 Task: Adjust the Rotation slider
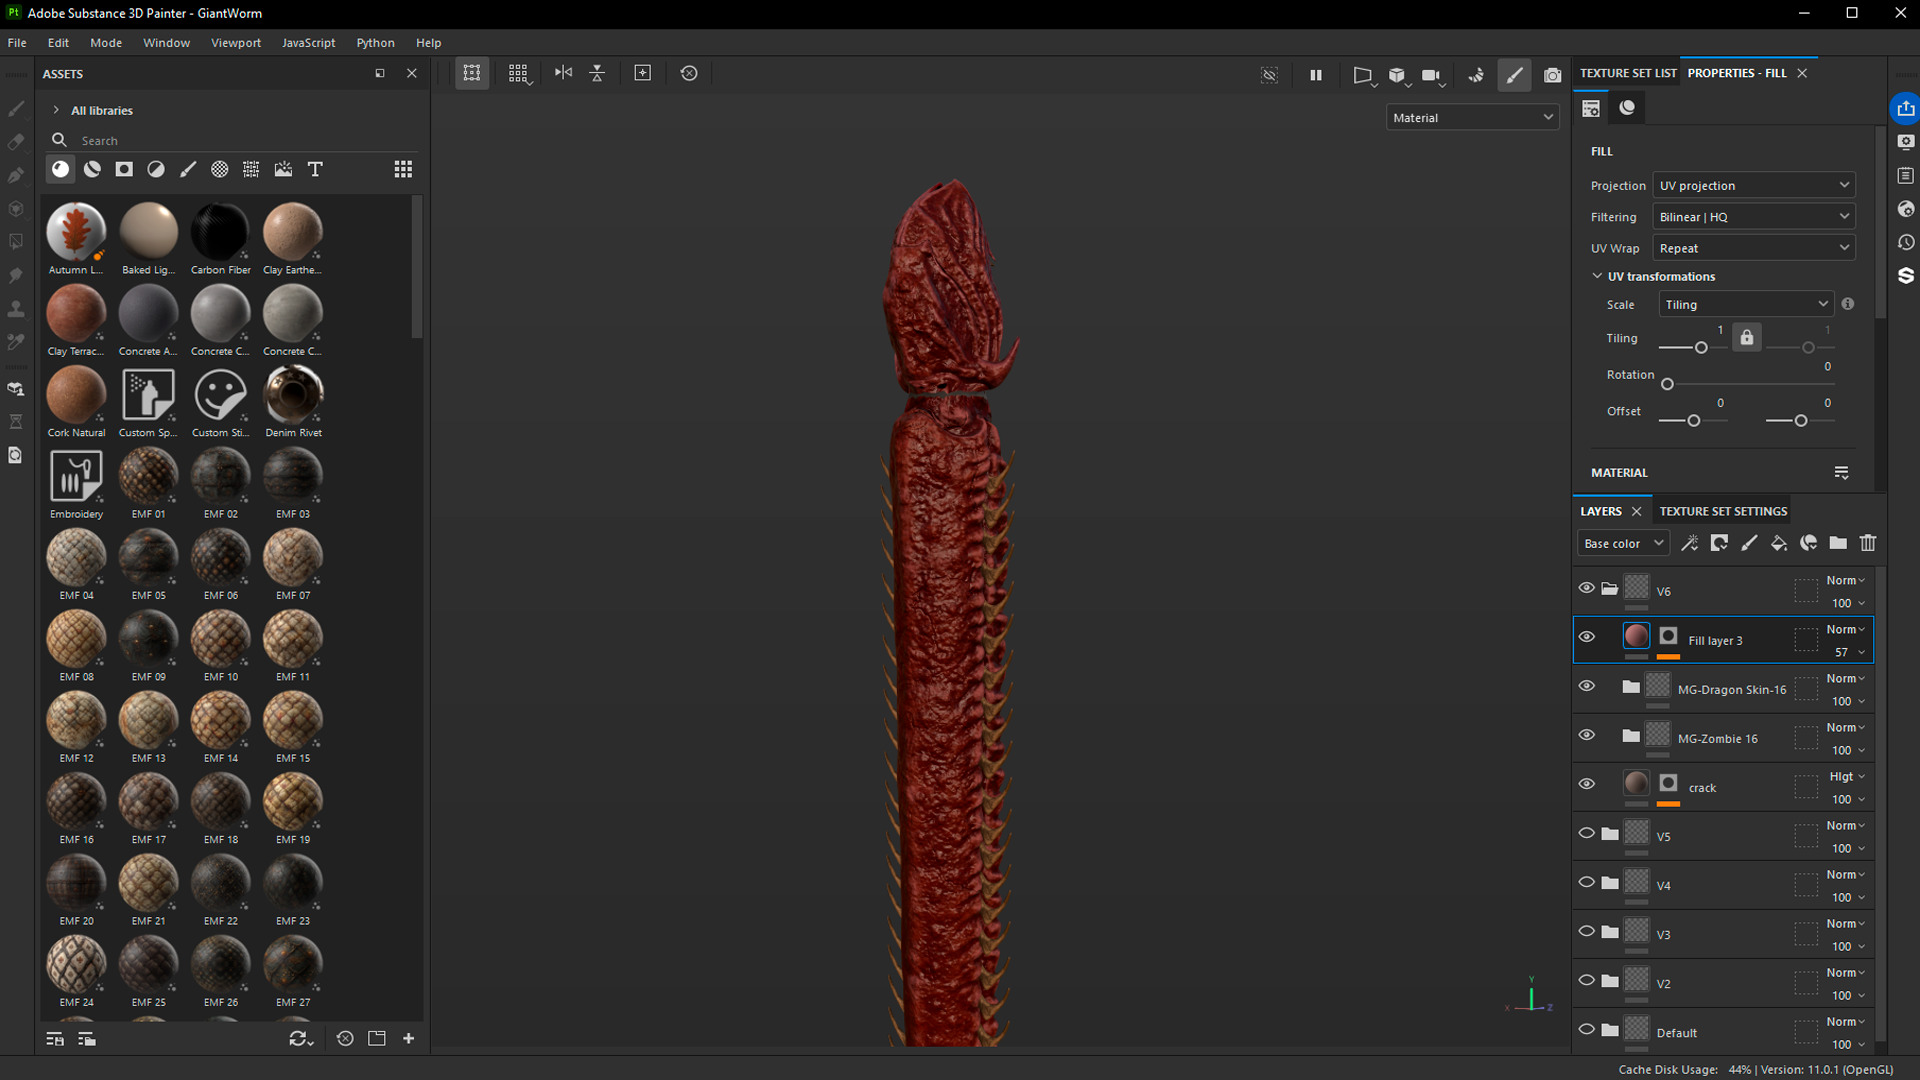coord(1745,384)
